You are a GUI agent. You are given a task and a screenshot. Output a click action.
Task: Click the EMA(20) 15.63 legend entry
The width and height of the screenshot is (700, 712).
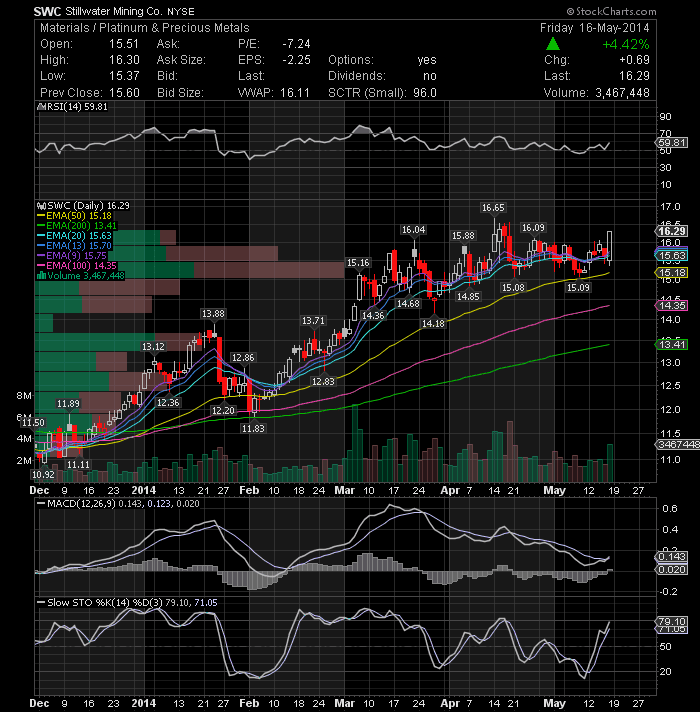79,236
